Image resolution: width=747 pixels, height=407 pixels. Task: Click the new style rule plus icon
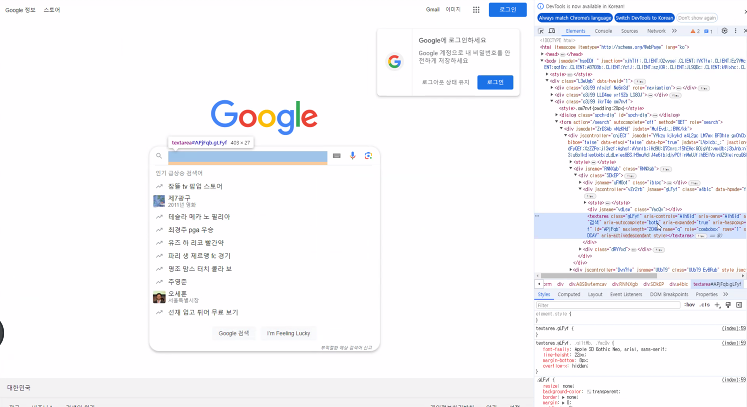717,305
